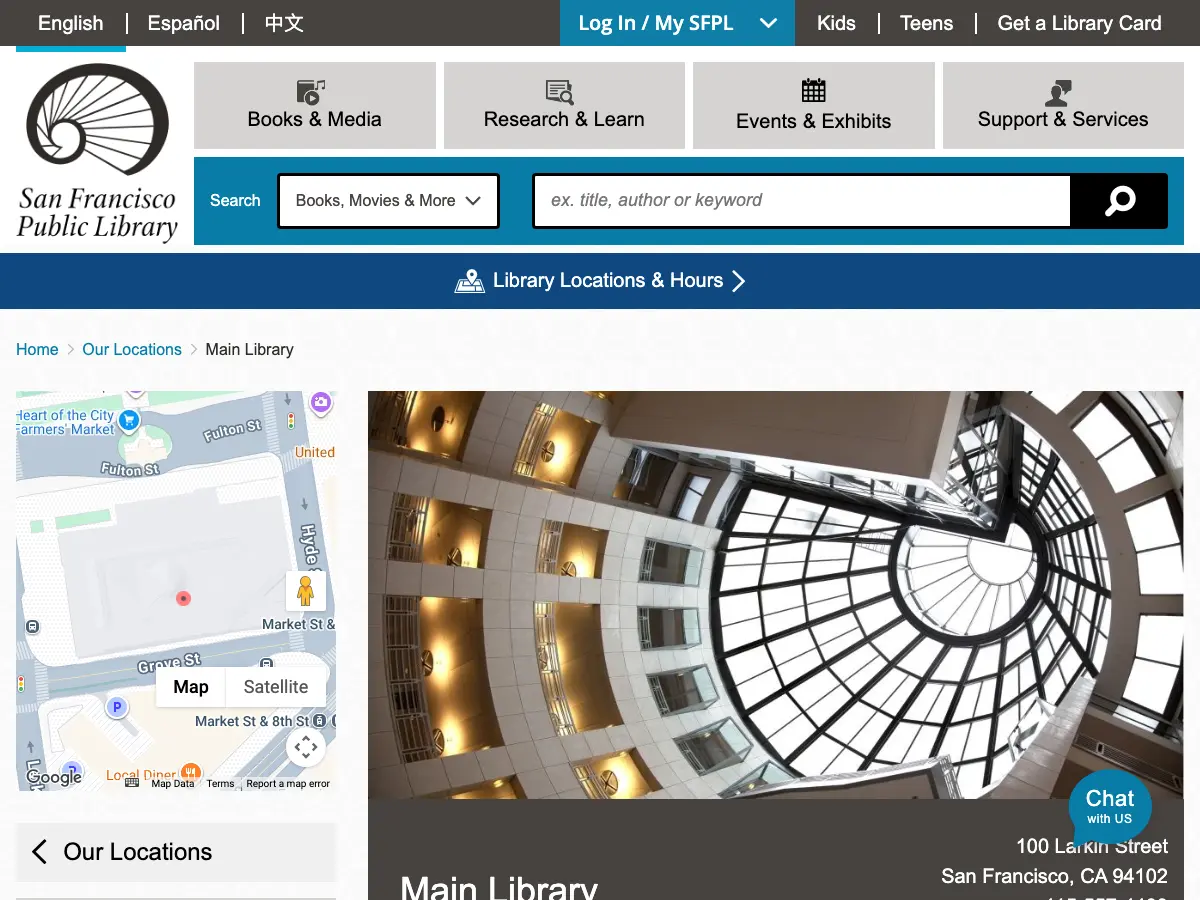Image resolution: width=1200 pixels, height=900 pixels.
Task: Go to the Teens page
Action: (926, 23)
